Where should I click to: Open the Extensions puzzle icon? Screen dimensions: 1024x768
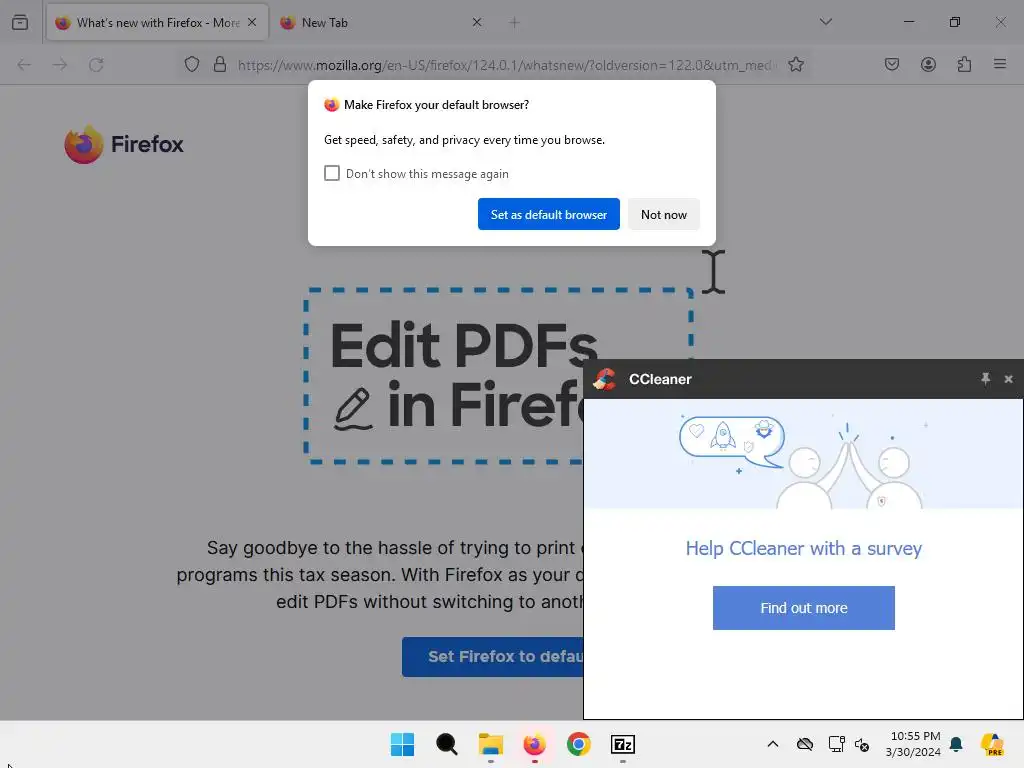click(964, 64)
